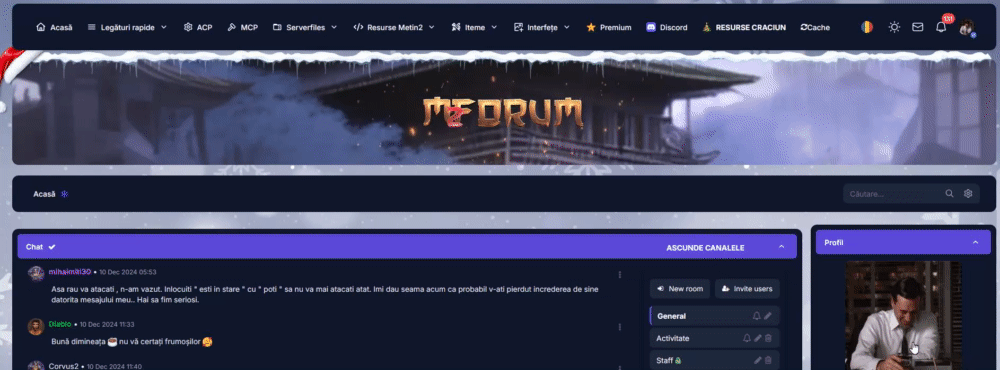The width and height of the screenshot is (1000, 370).
Task: Toggle notifications bell for Activitate channel
Action: [747, 338]
